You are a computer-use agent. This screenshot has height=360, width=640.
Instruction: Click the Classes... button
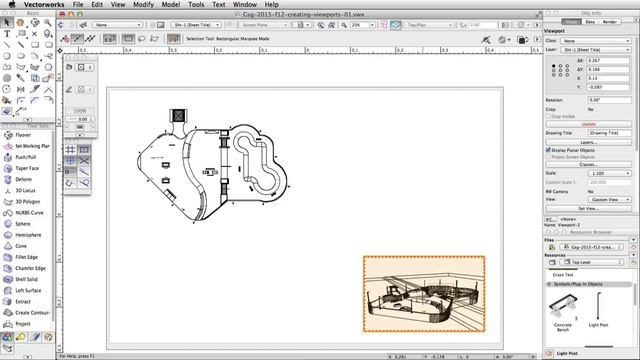point(588,164)
